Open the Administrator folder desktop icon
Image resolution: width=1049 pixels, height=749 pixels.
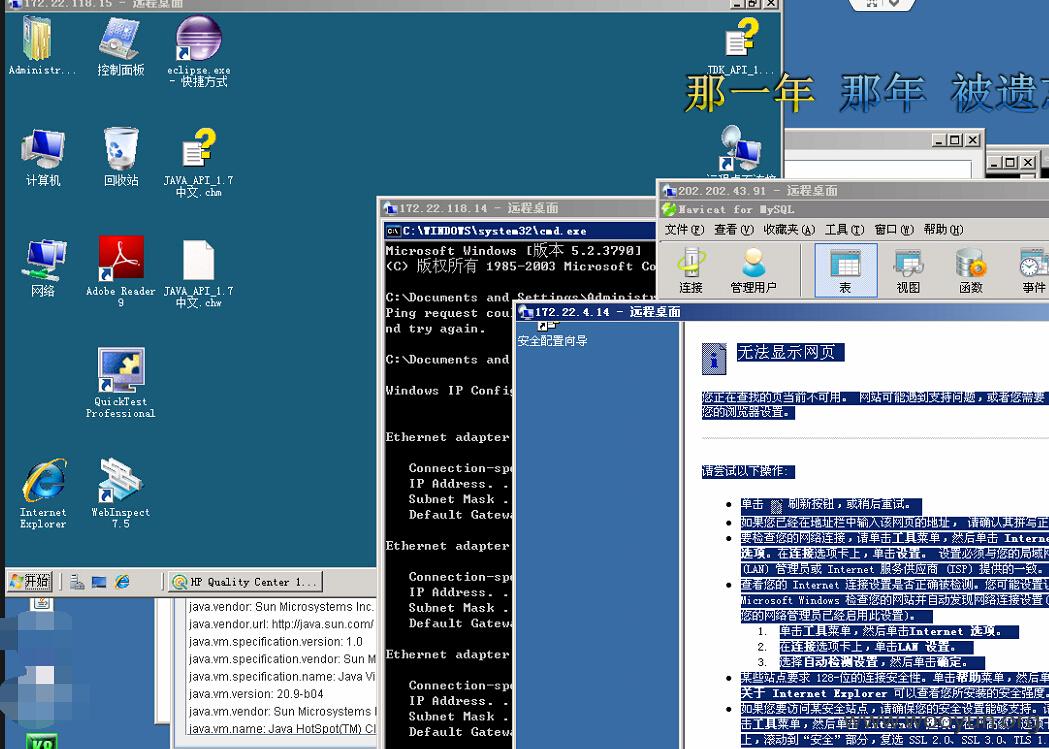point(41,44)
